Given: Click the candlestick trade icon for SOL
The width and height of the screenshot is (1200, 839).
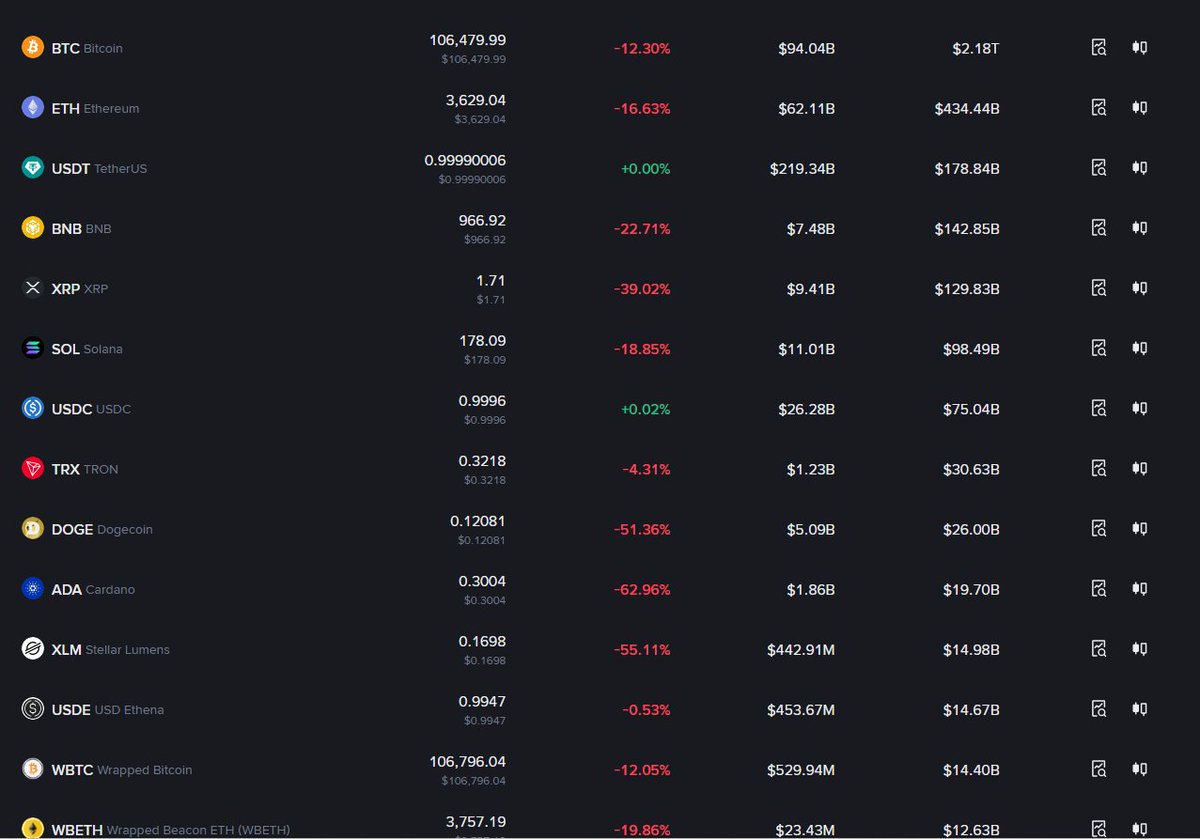Looking at the screenshot, I should (x=1139, y=348).
